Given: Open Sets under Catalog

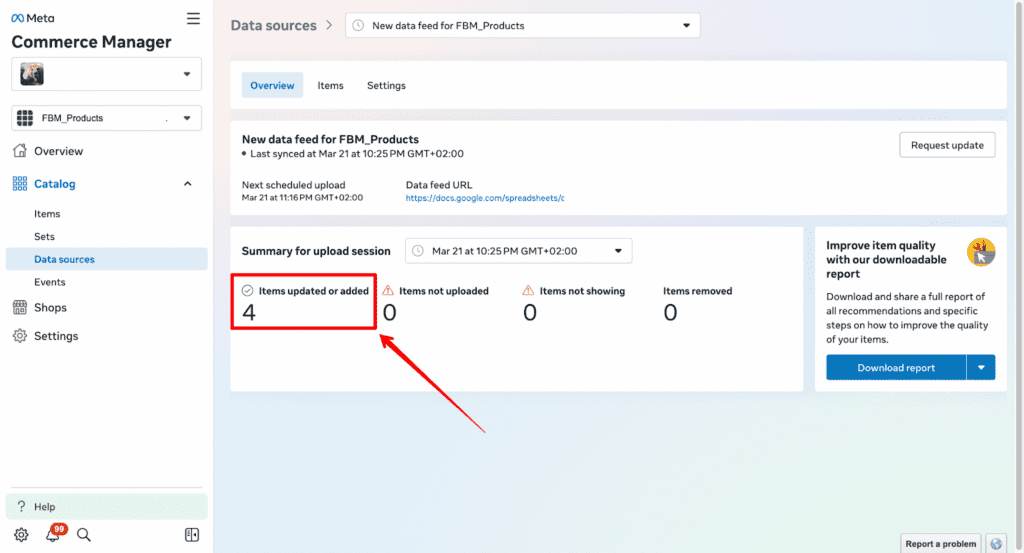Looking at the screenshot, I should click(x=44, y=236).
